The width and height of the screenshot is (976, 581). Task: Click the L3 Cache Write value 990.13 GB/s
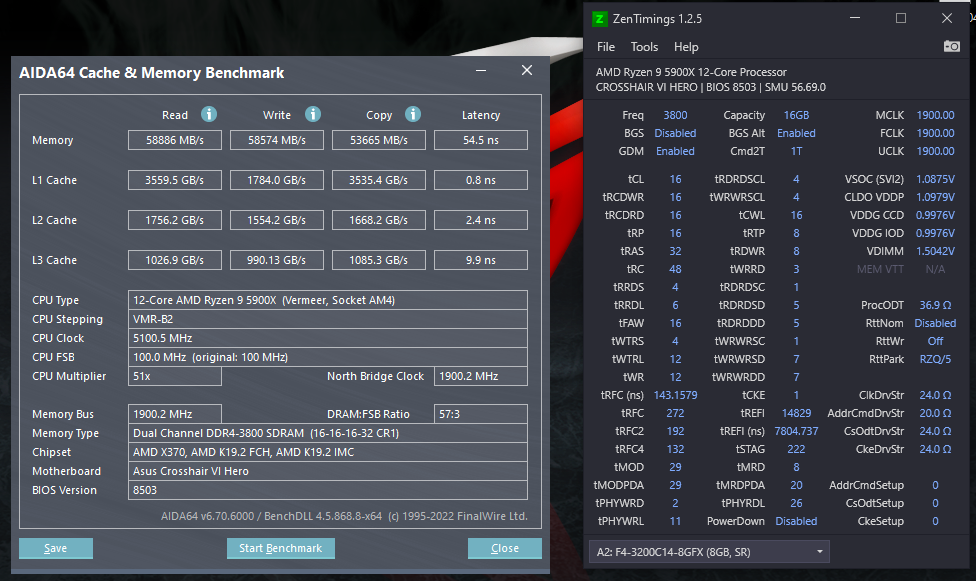pos(277,260)
